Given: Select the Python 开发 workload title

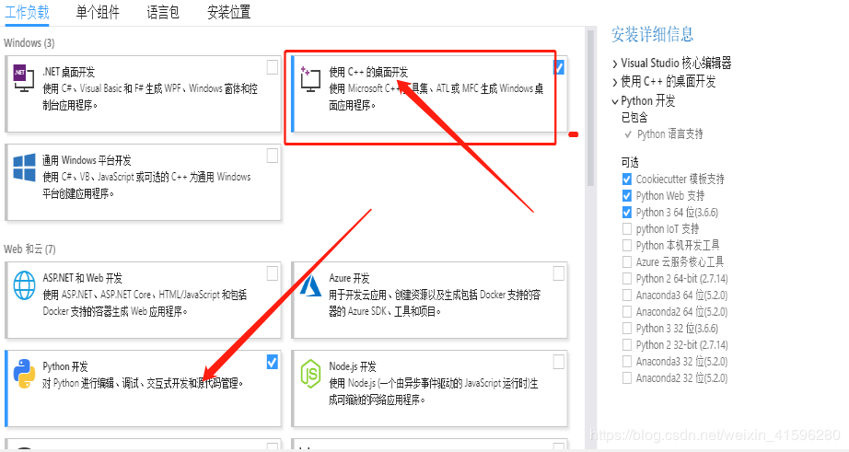Looking at the screenshot, I should coord(65,366).
